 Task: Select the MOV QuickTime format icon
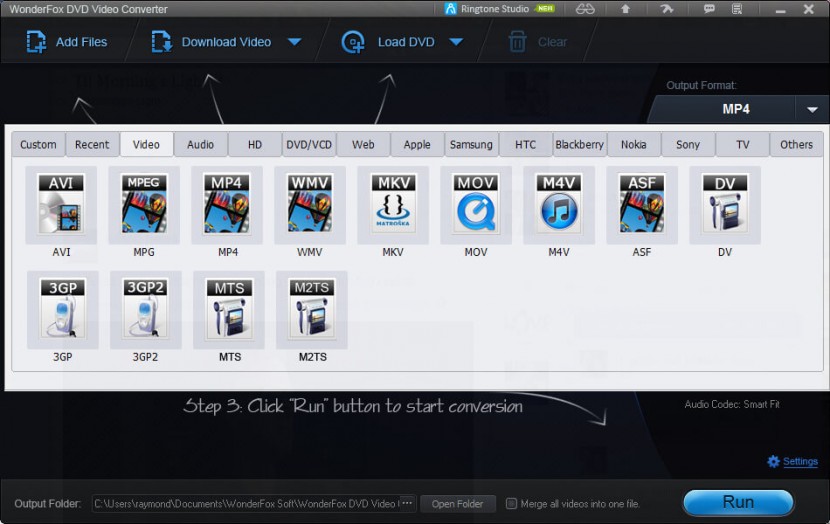476,205
